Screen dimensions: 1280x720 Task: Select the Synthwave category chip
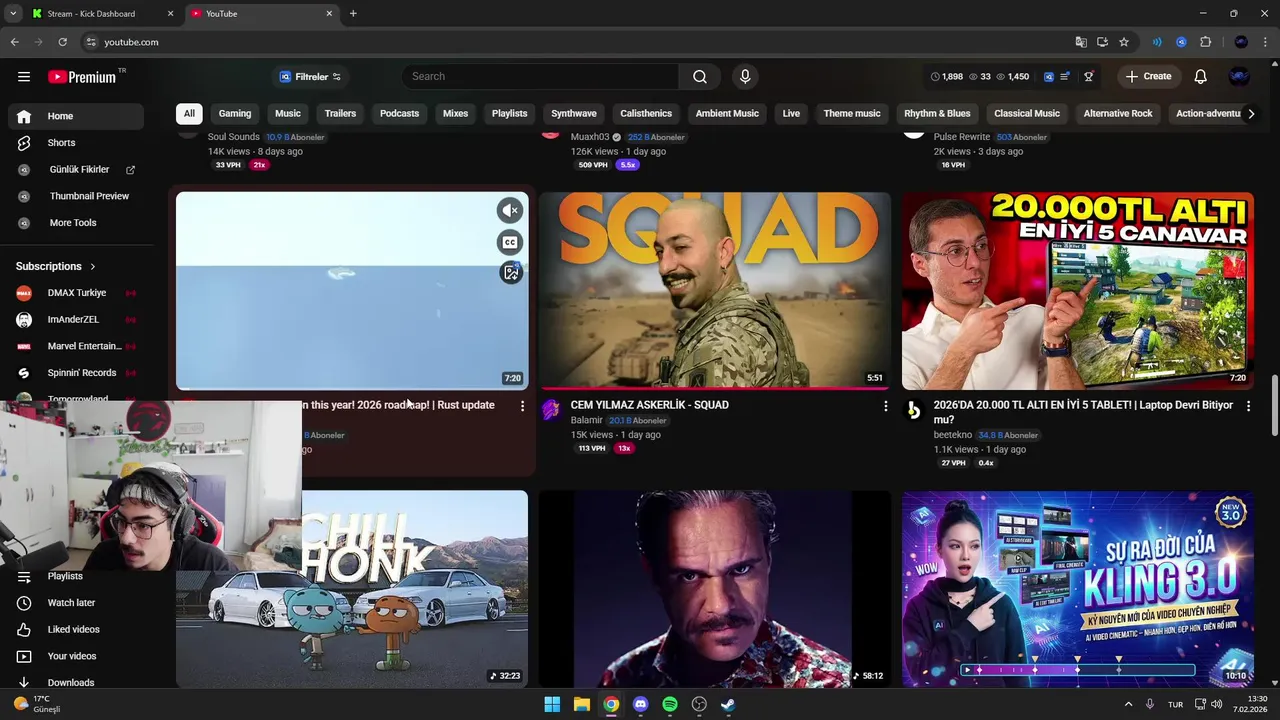[574, 113]
